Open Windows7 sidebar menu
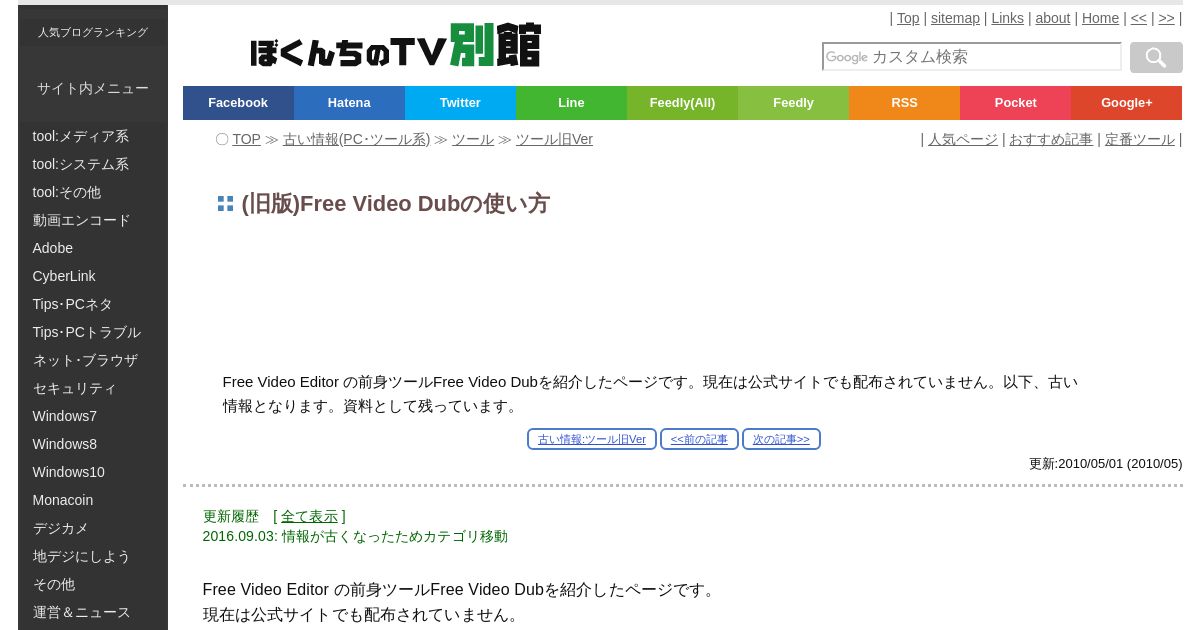1200x630 pixels. click(93, 416)
